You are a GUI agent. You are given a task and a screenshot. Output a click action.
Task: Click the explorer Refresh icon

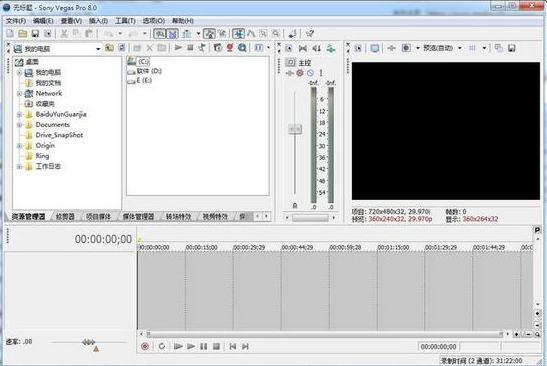tap(121, 48)
